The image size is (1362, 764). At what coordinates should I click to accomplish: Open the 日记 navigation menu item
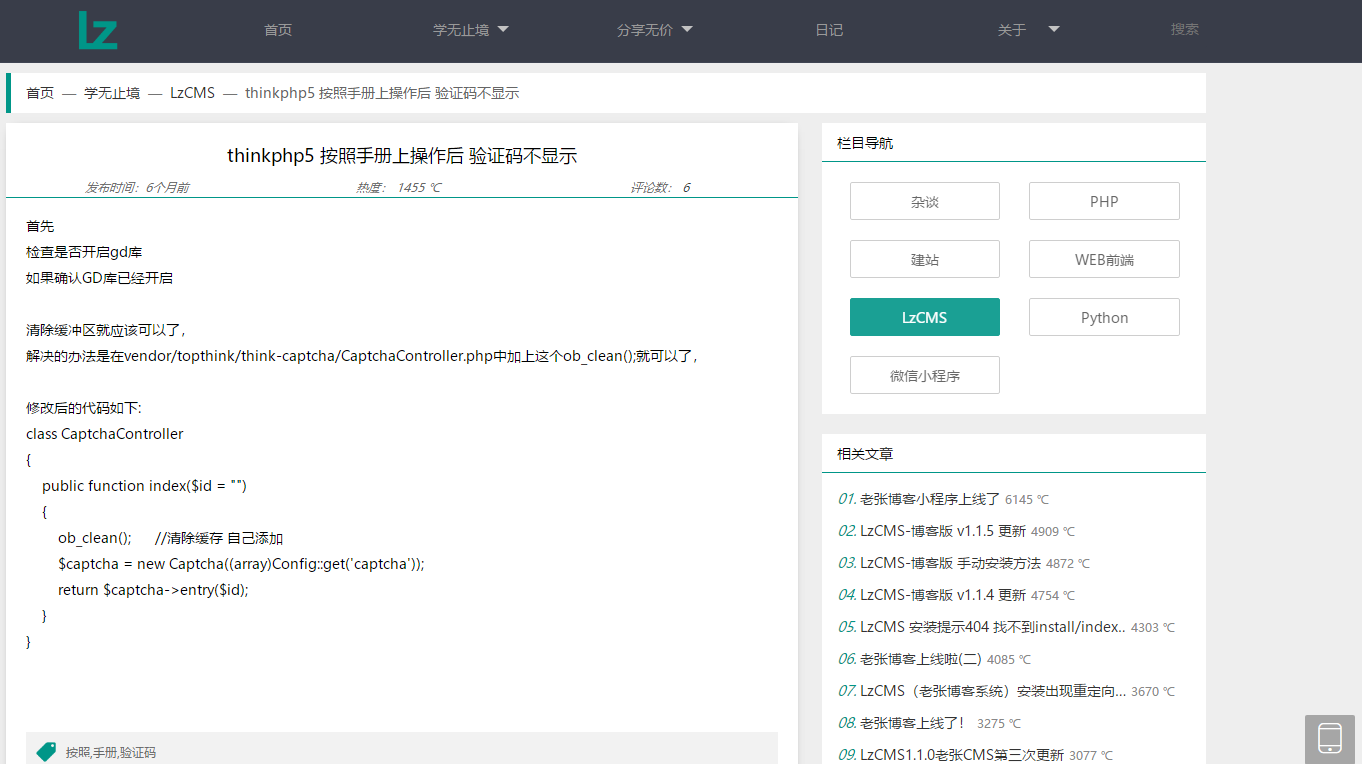(x=829, y=30)
